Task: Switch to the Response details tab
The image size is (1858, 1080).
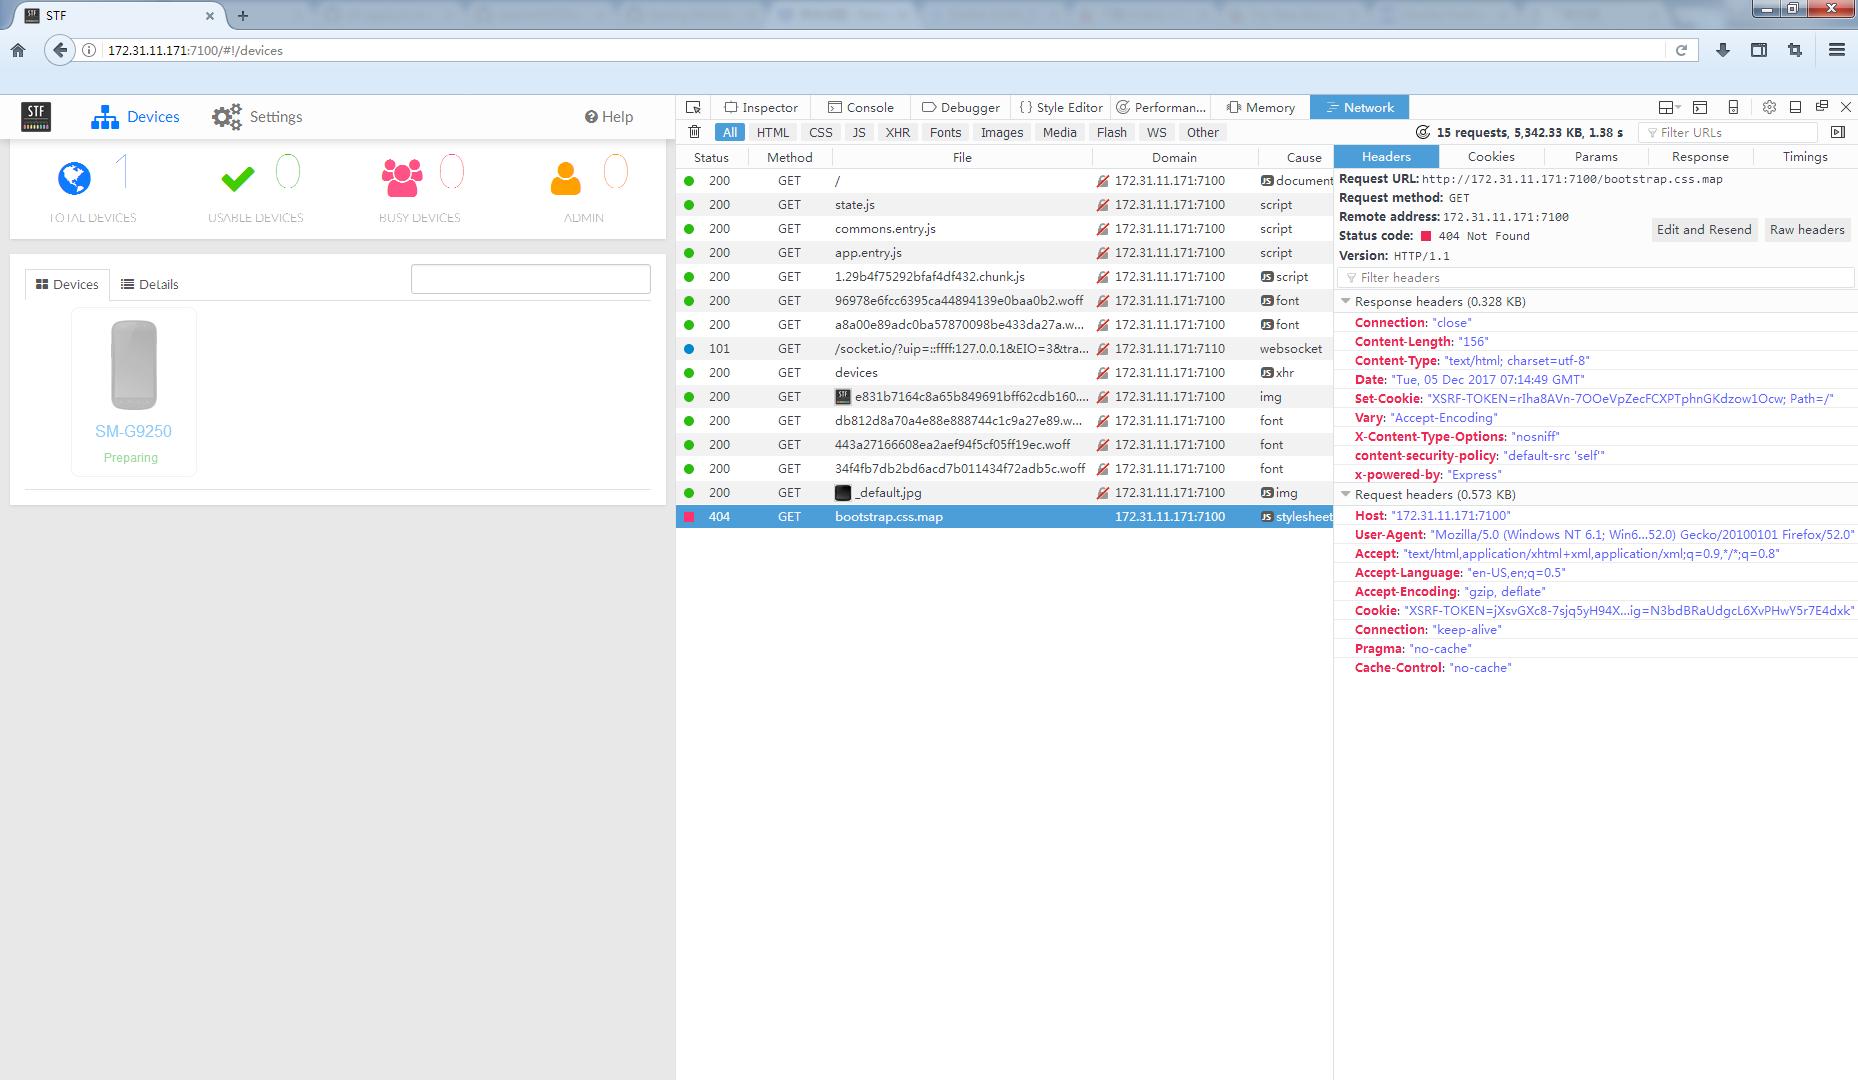Action: (x=1700, y=156)
